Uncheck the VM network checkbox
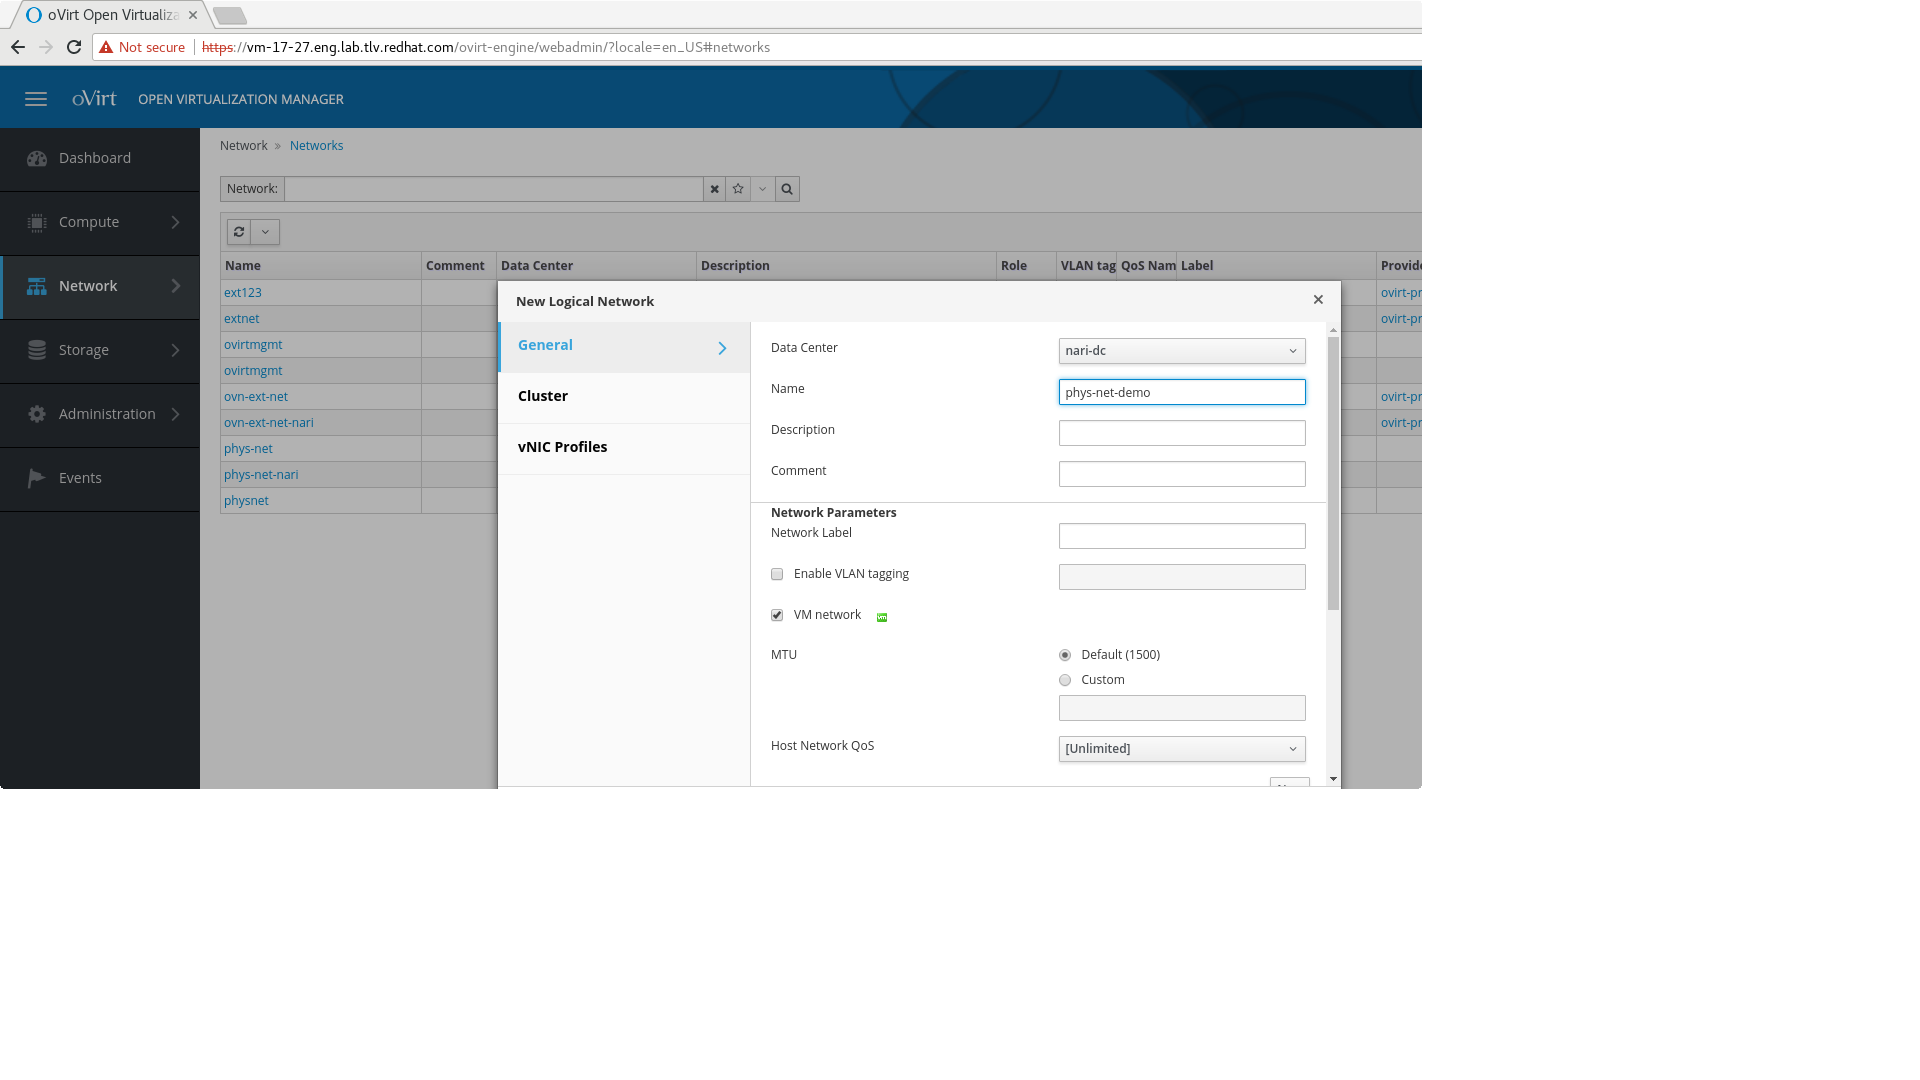Screen dimensions: 1920x1080 (x=777, y=615)
